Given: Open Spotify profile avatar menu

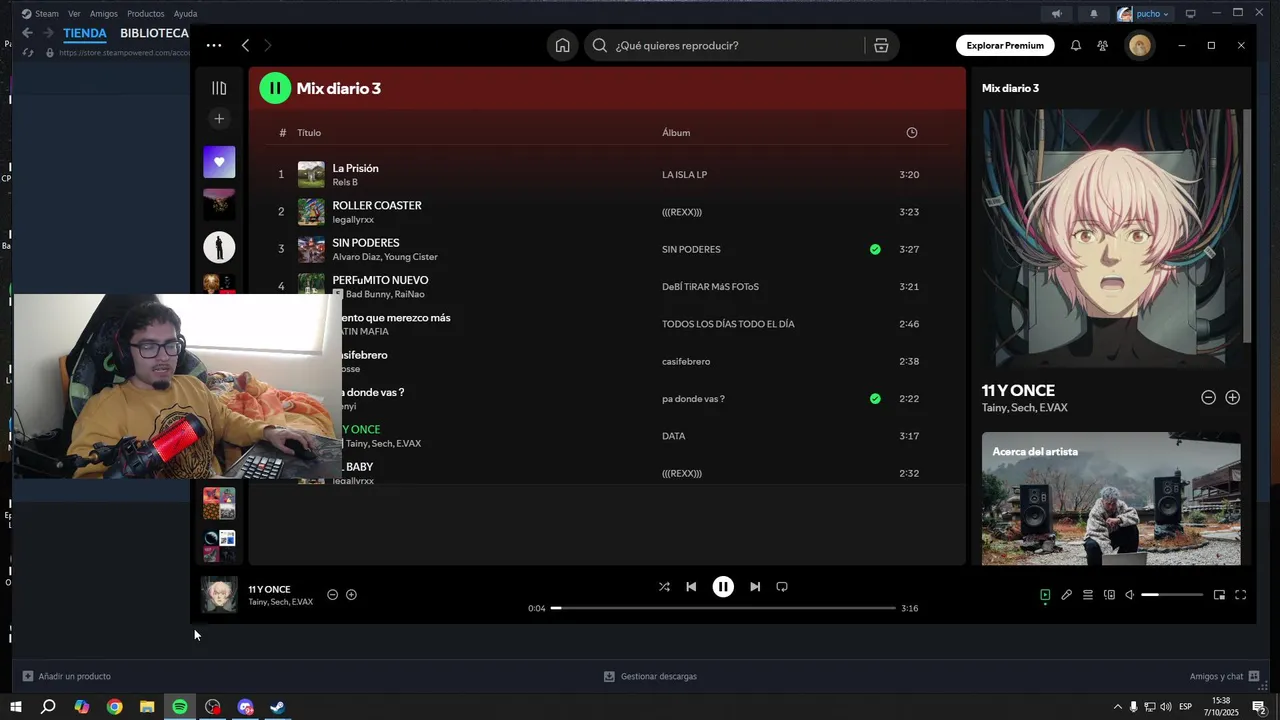Looking at the screenshot, I should (1140, 45).
